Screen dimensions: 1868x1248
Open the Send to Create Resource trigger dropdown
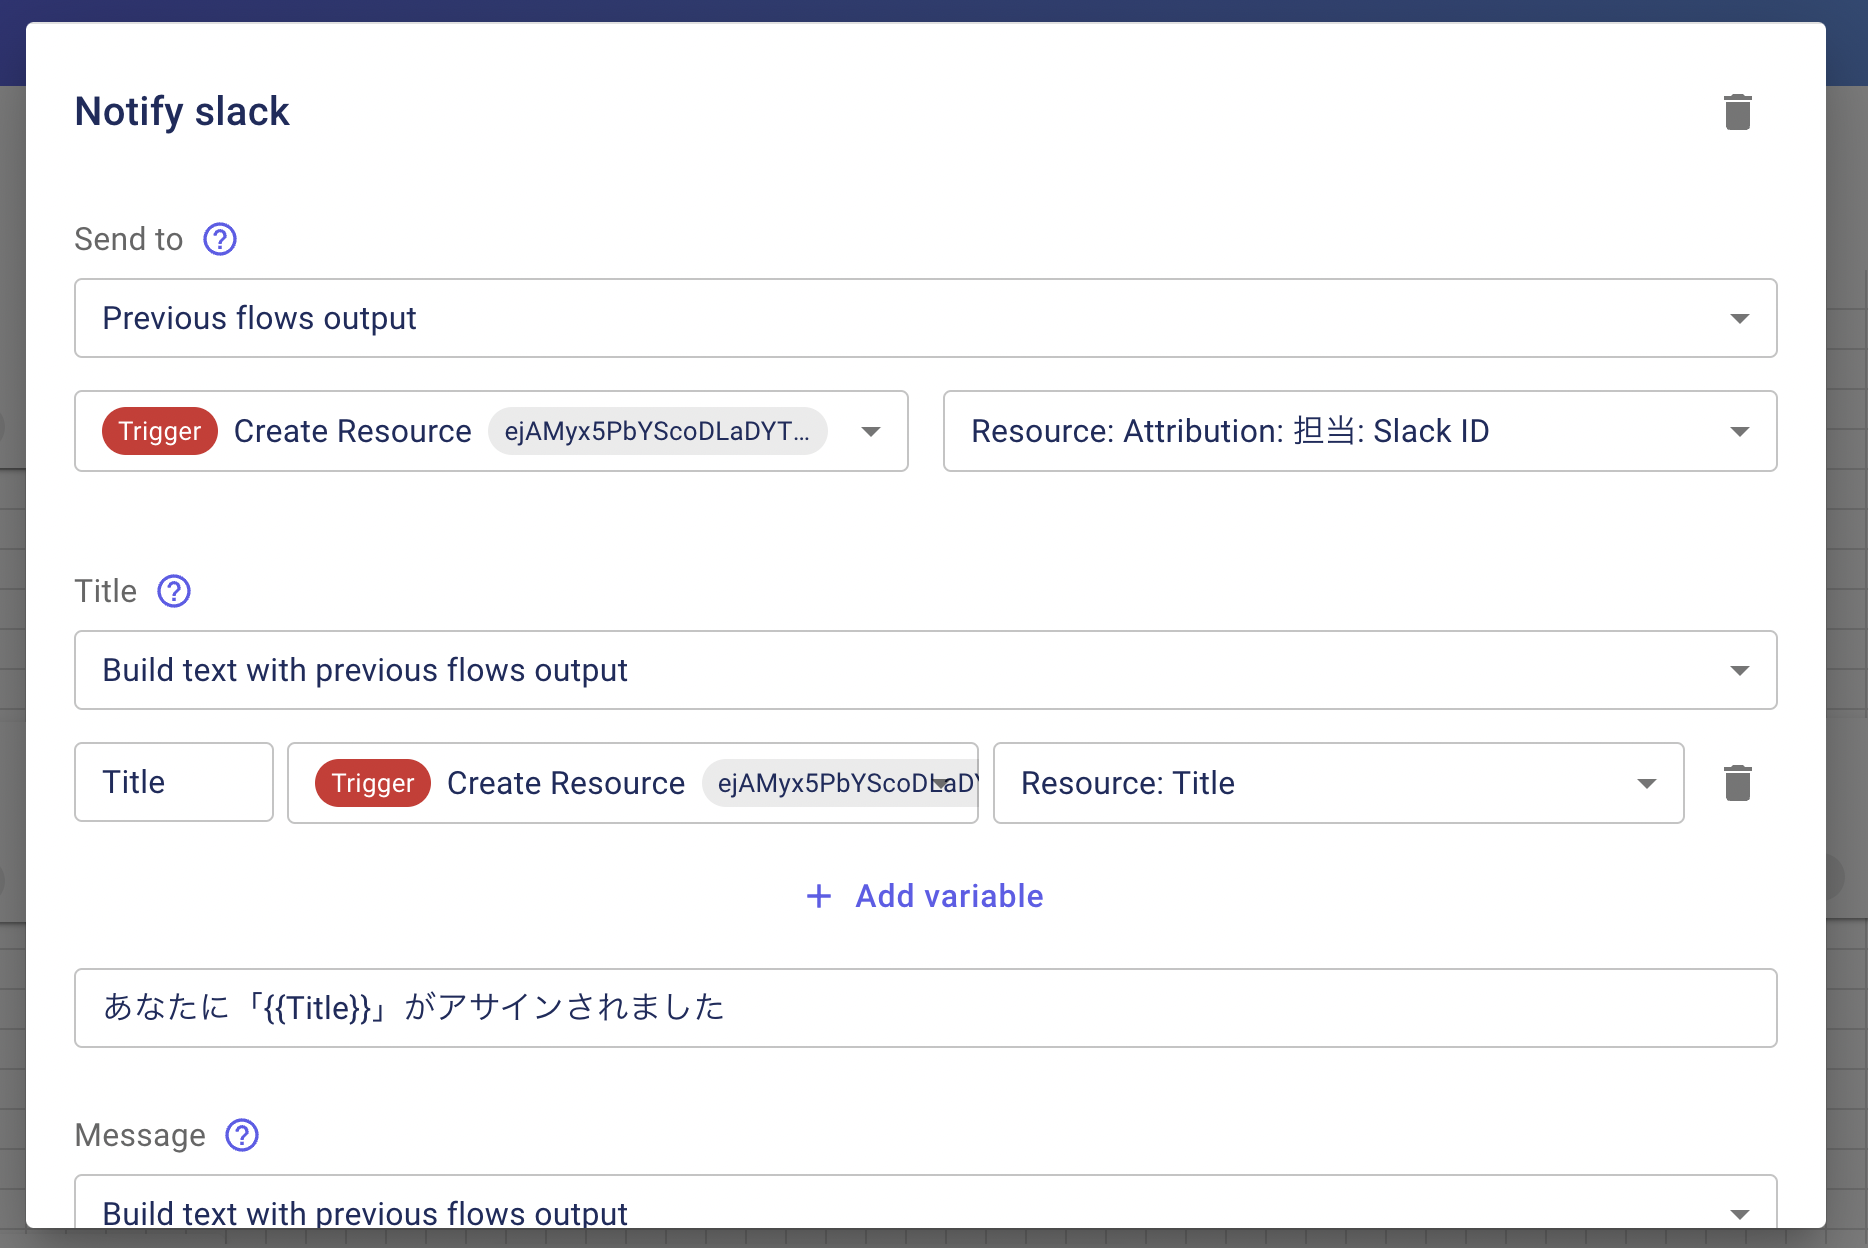(491, 431)
